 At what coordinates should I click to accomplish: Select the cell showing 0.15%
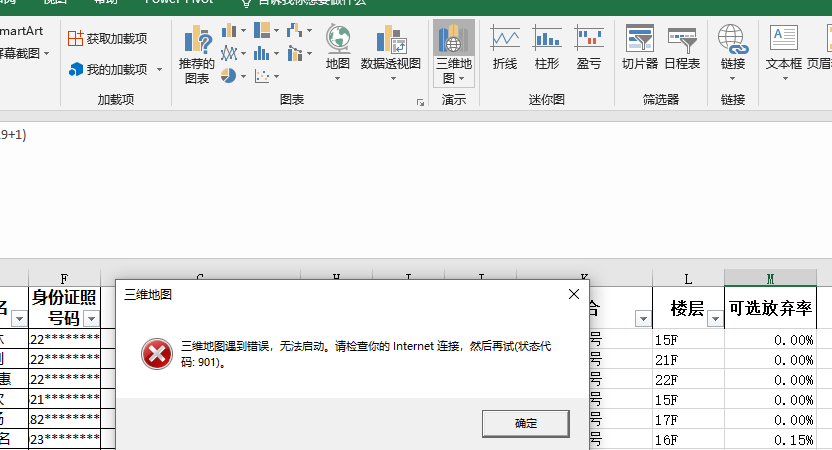click(770, 440)
